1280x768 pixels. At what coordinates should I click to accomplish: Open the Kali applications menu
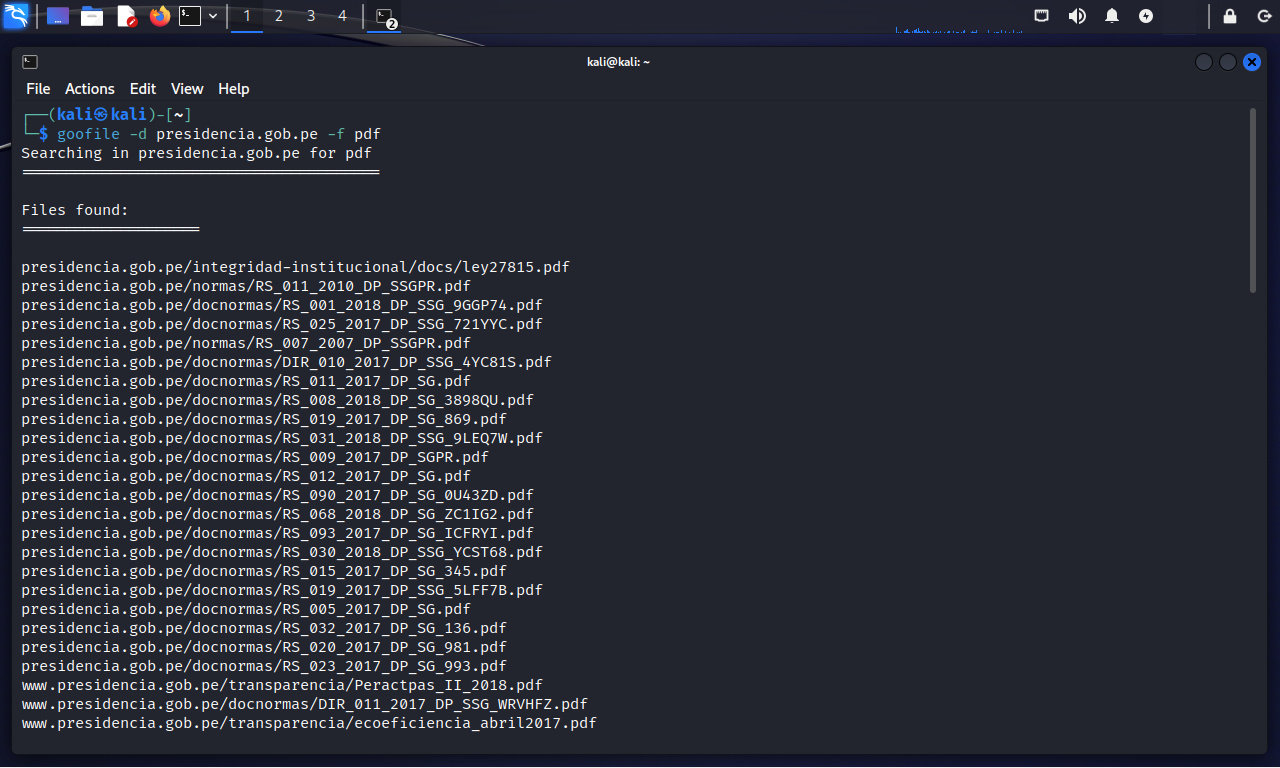point(15,16)
